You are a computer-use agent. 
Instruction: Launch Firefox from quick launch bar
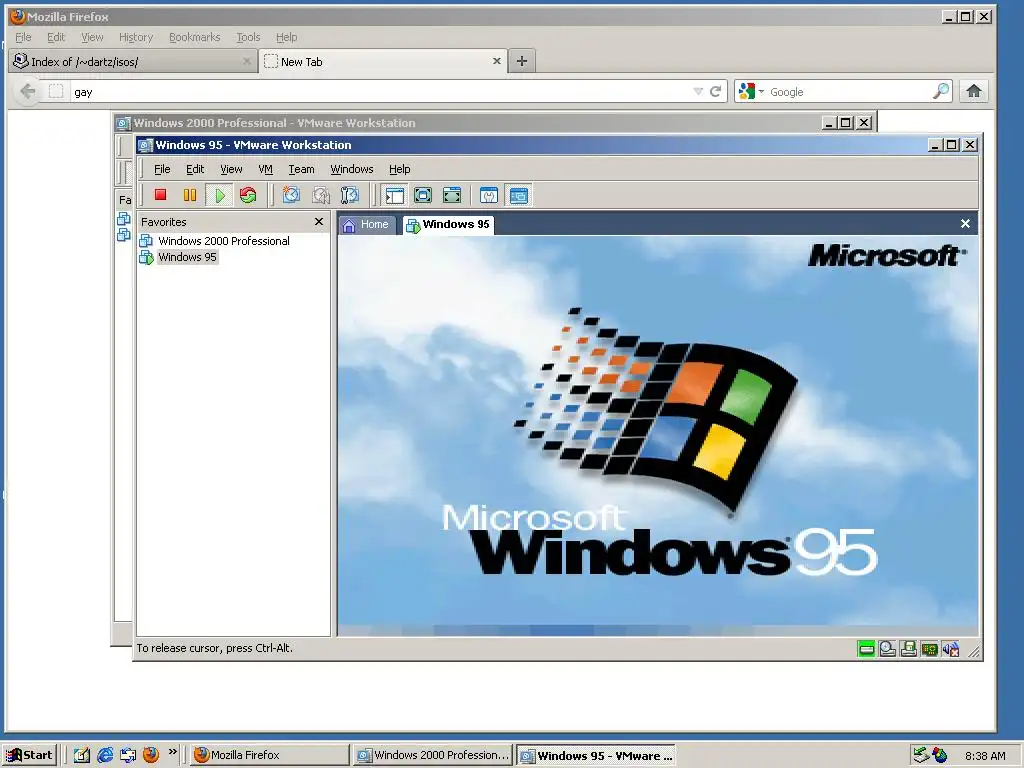coord(151,756)
